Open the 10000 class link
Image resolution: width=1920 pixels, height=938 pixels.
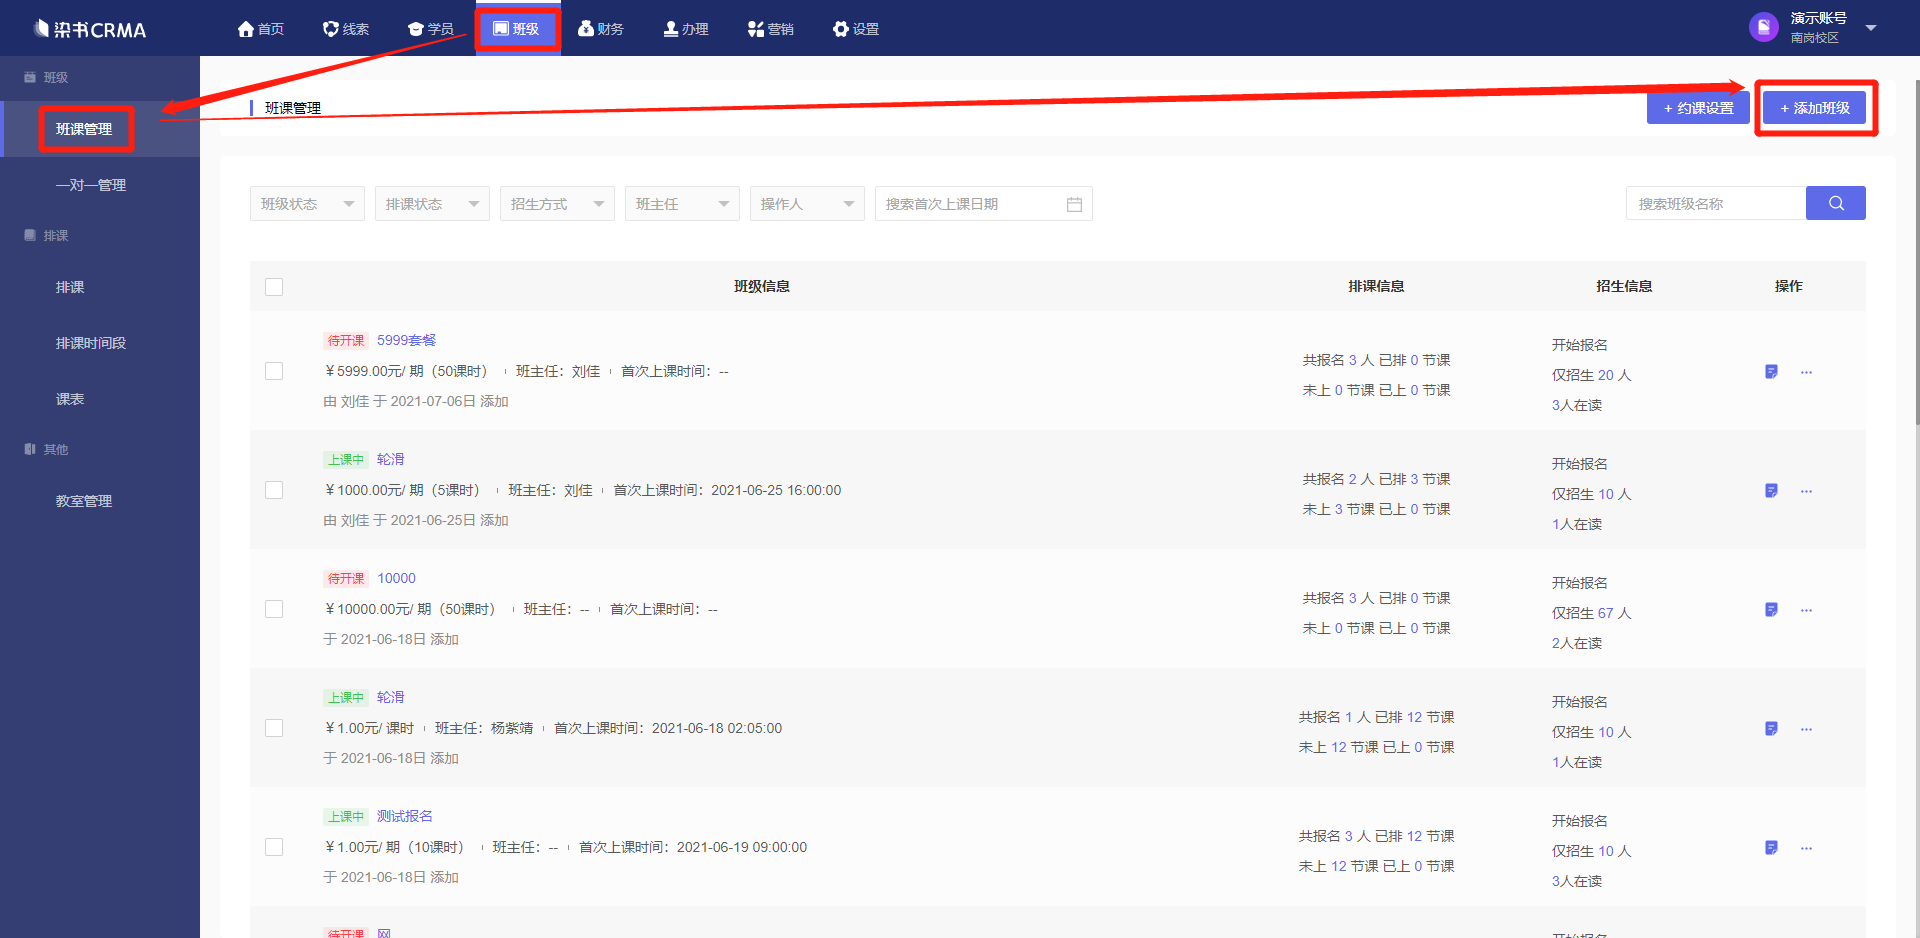click(x=396, y=578)
